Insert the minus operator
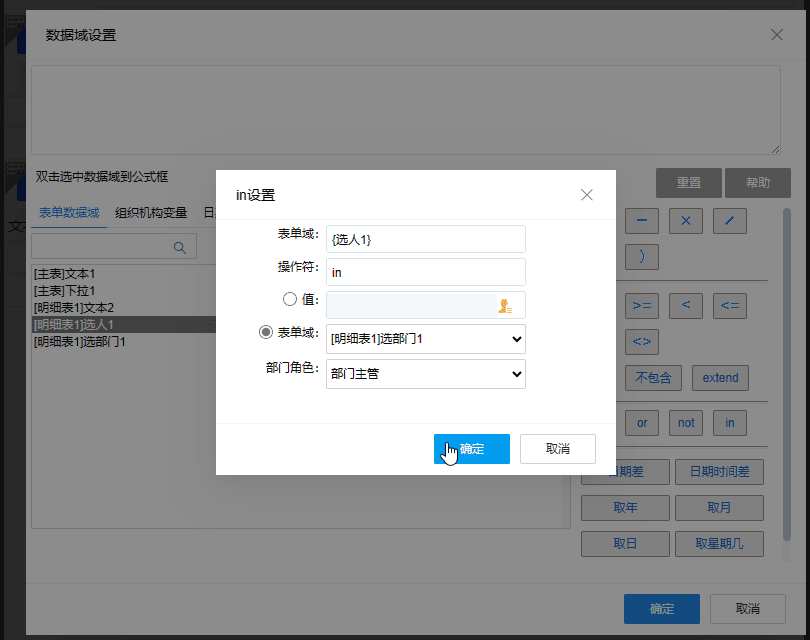 pyautogui.click(x=642, y=221)
